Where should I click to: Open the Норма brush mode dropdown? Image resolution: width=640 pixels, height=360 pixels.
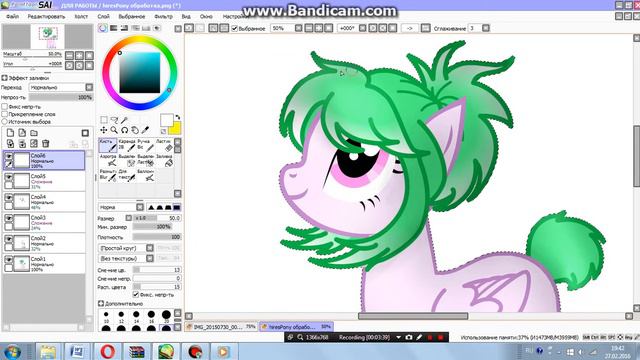click(140, 207)
